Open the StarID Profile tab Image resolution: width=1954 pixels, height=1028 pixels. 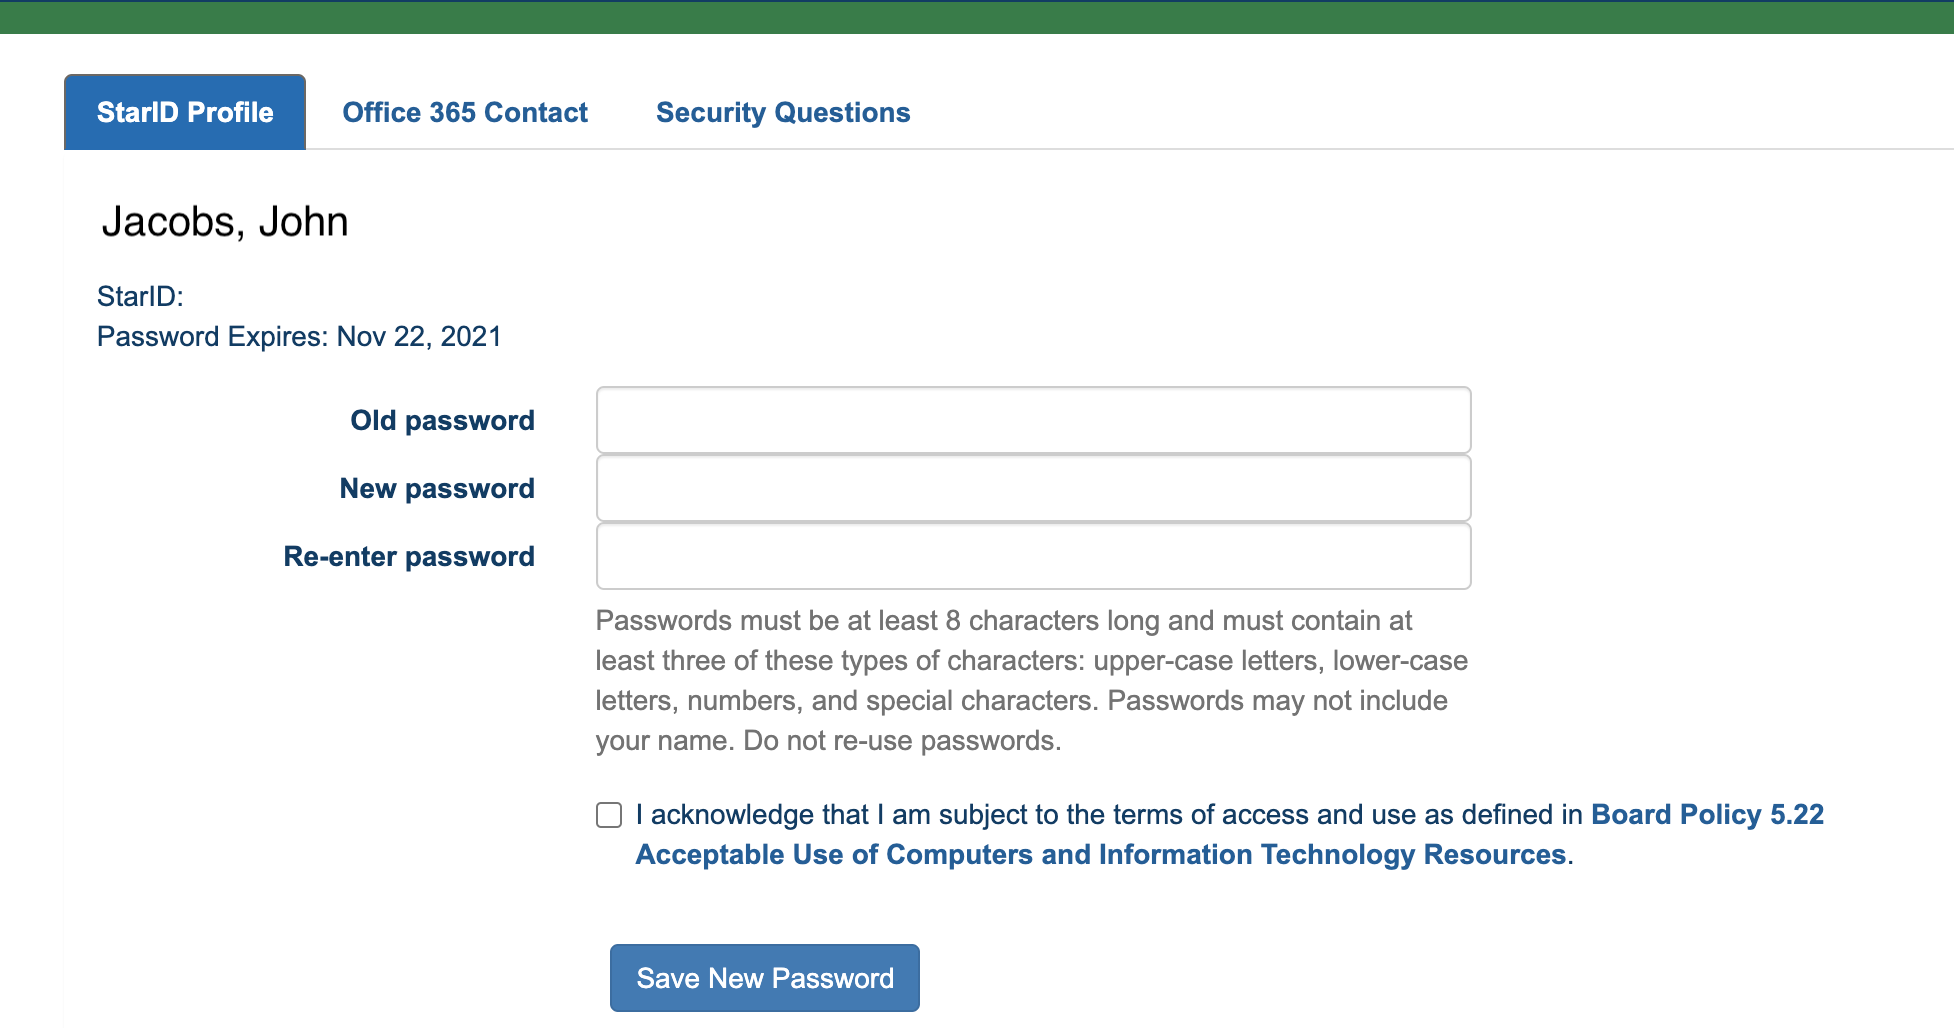(x=185, y=112)
